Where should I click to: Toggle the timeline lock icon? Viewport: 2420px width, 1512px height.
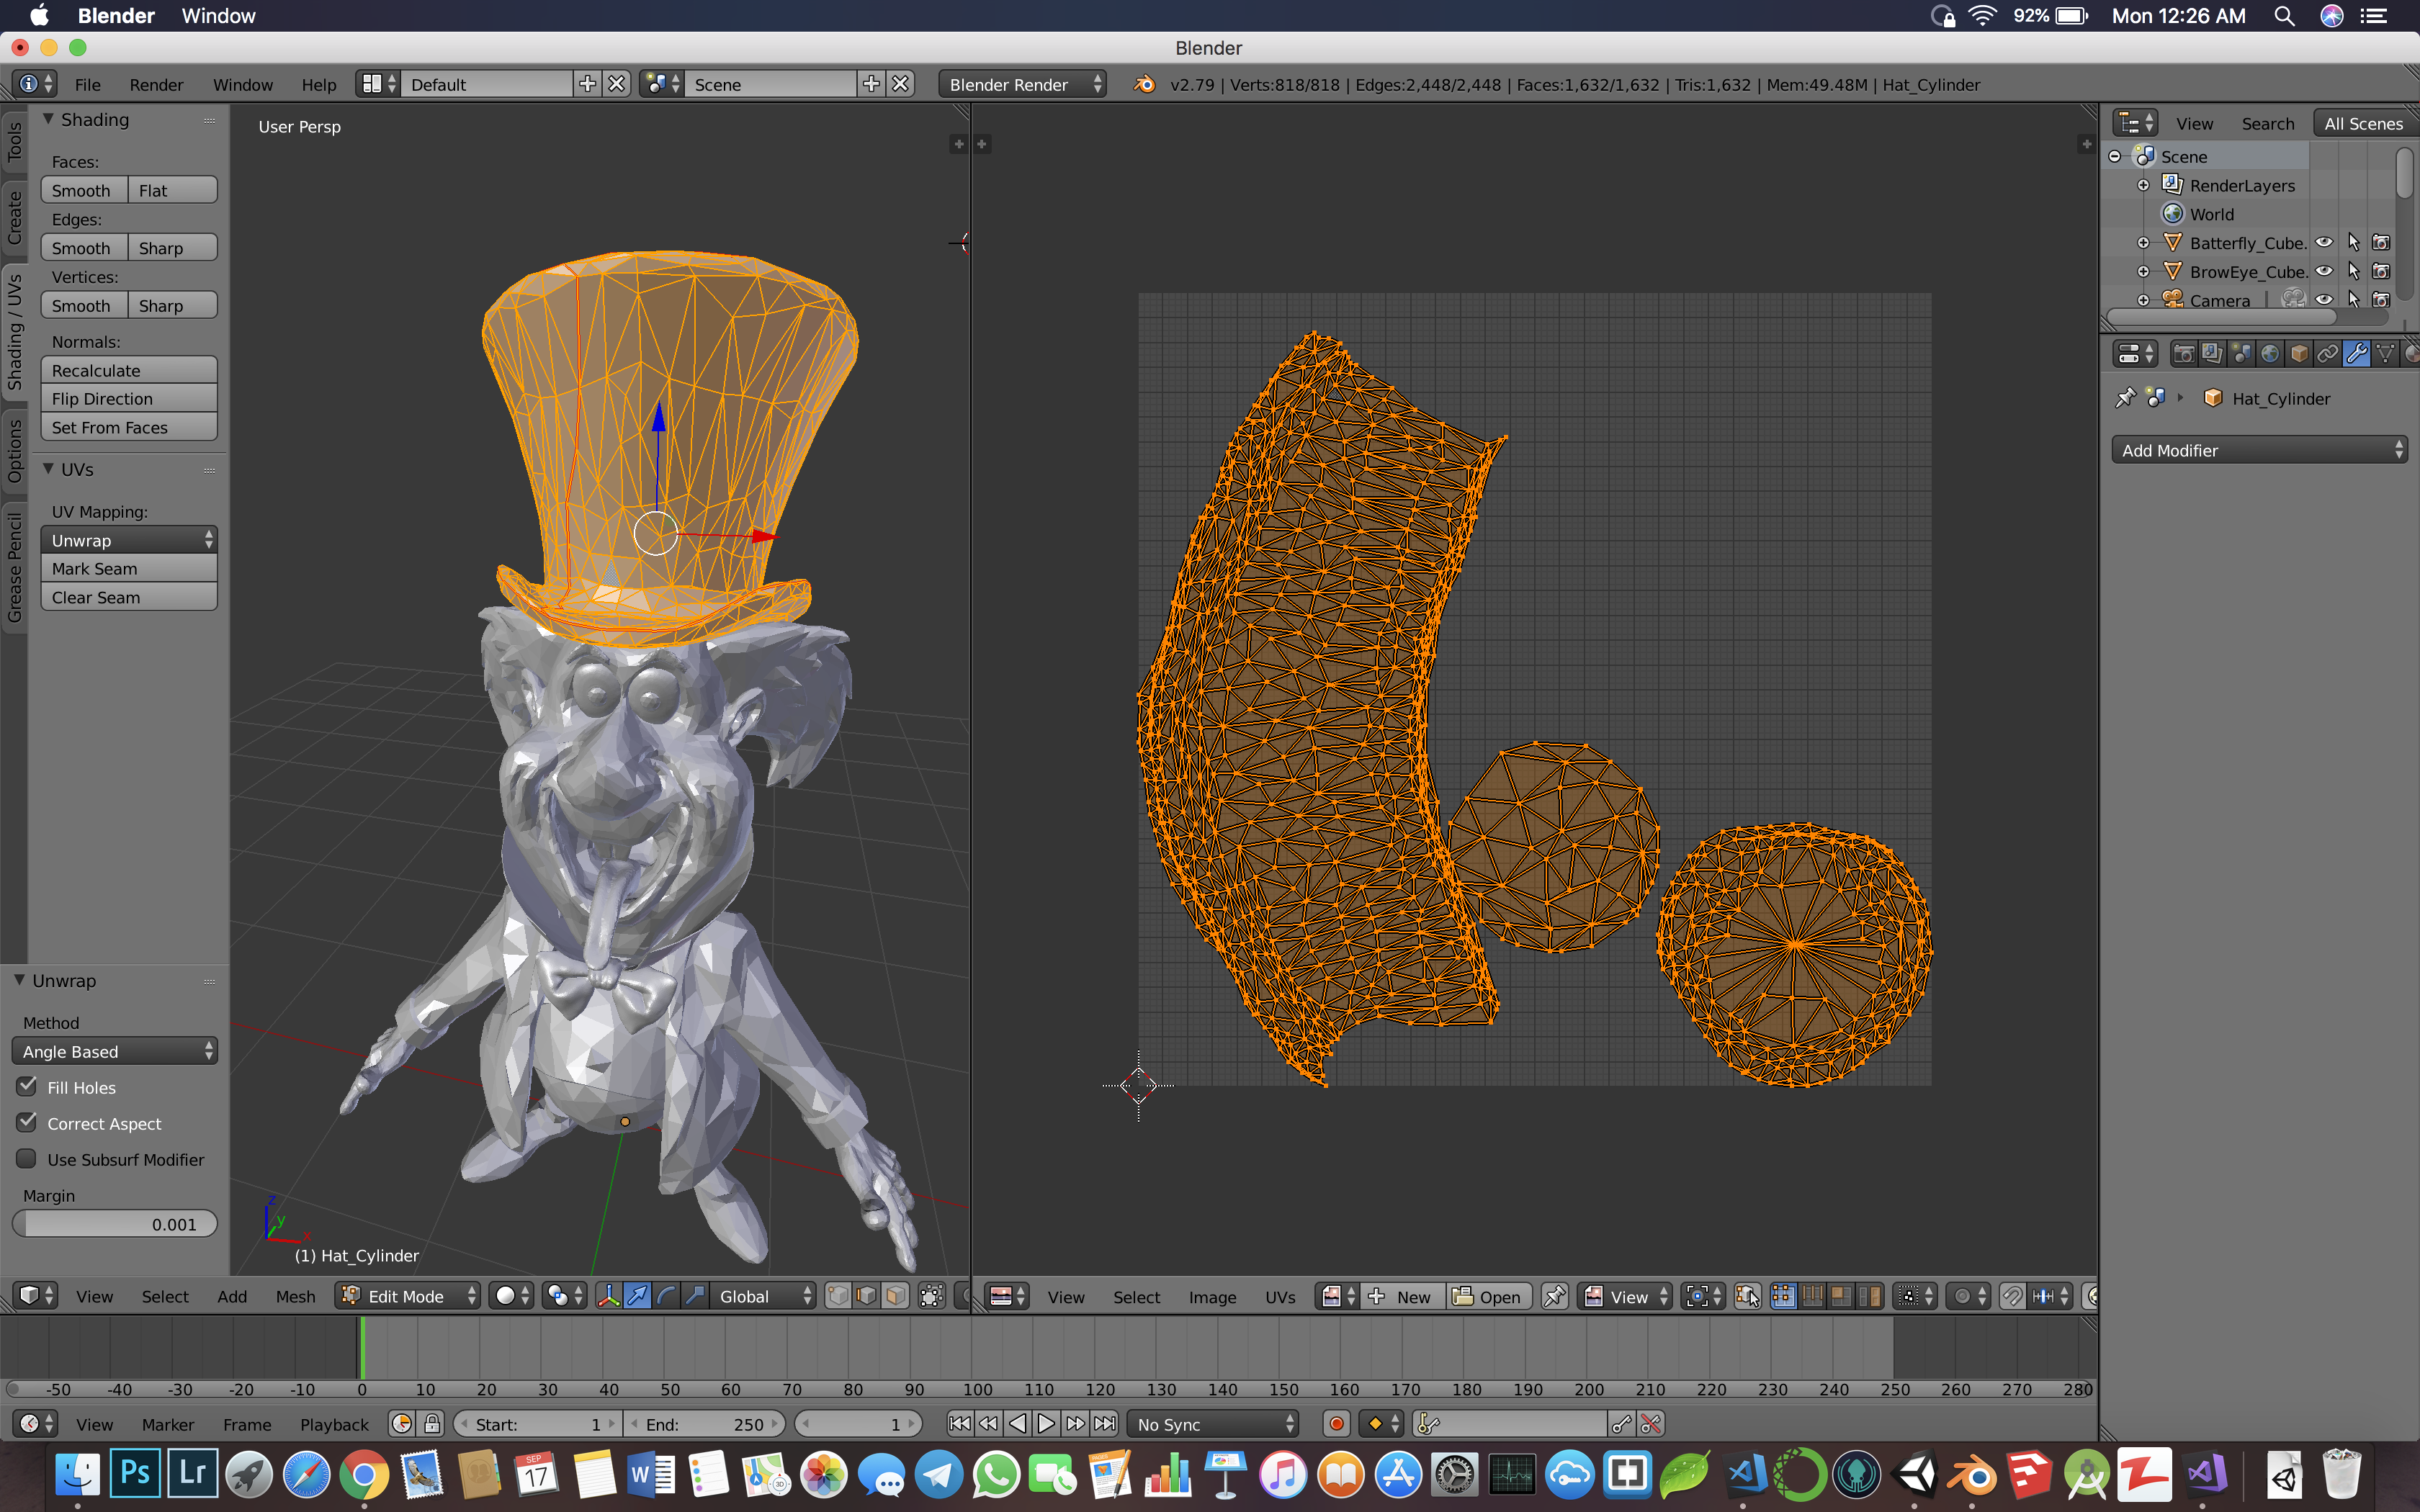(432, 1424)
